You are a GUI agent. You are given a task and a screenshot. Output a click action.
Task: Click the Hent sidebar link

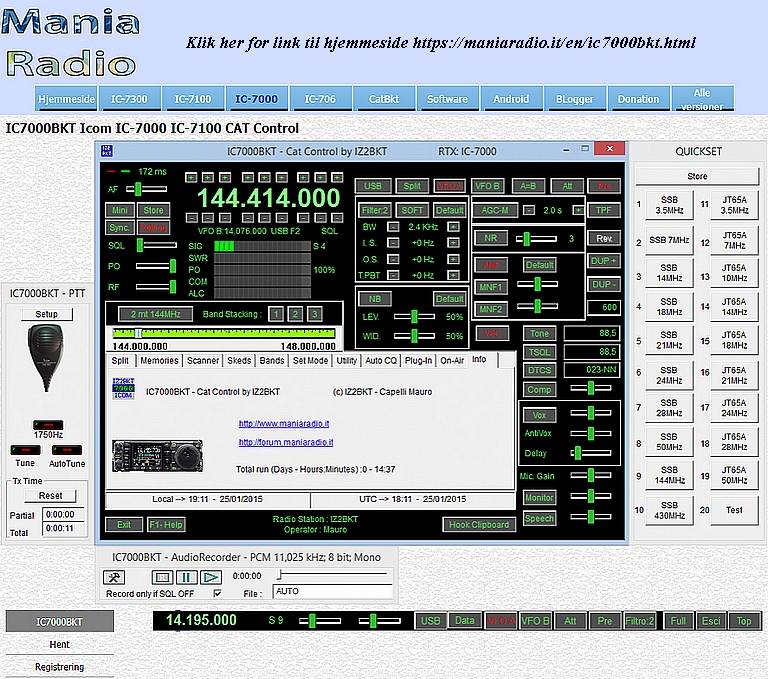[x=59, y=644]
